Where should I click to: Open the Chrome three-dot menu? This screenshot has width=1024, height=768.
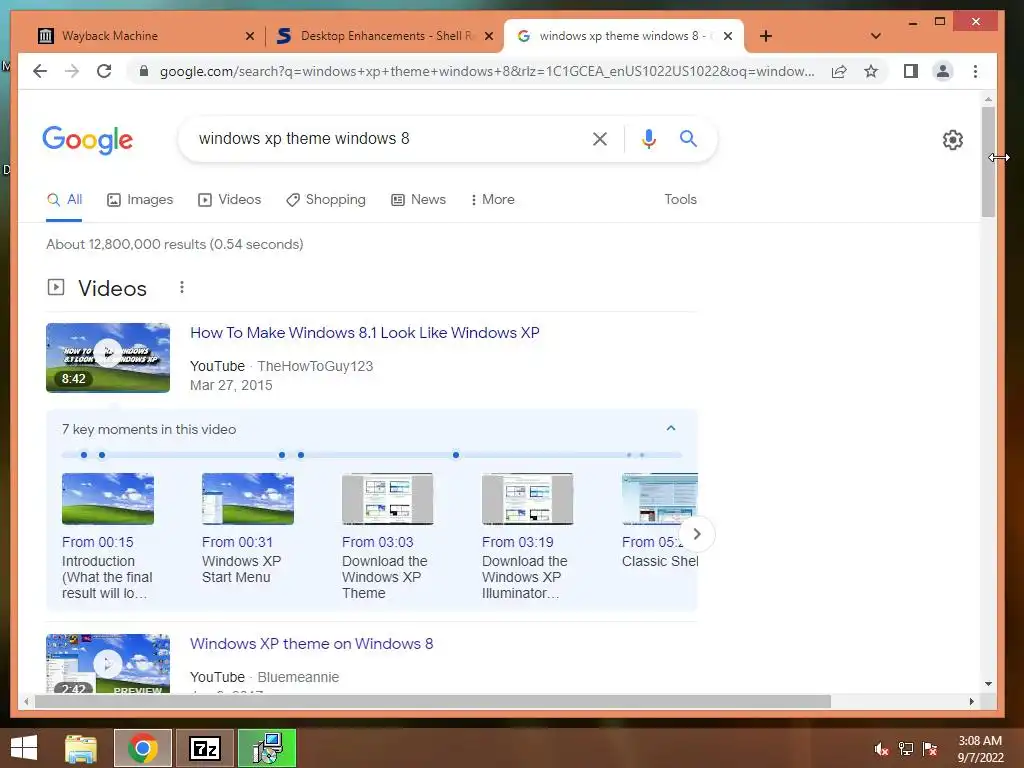pos(975,71)
